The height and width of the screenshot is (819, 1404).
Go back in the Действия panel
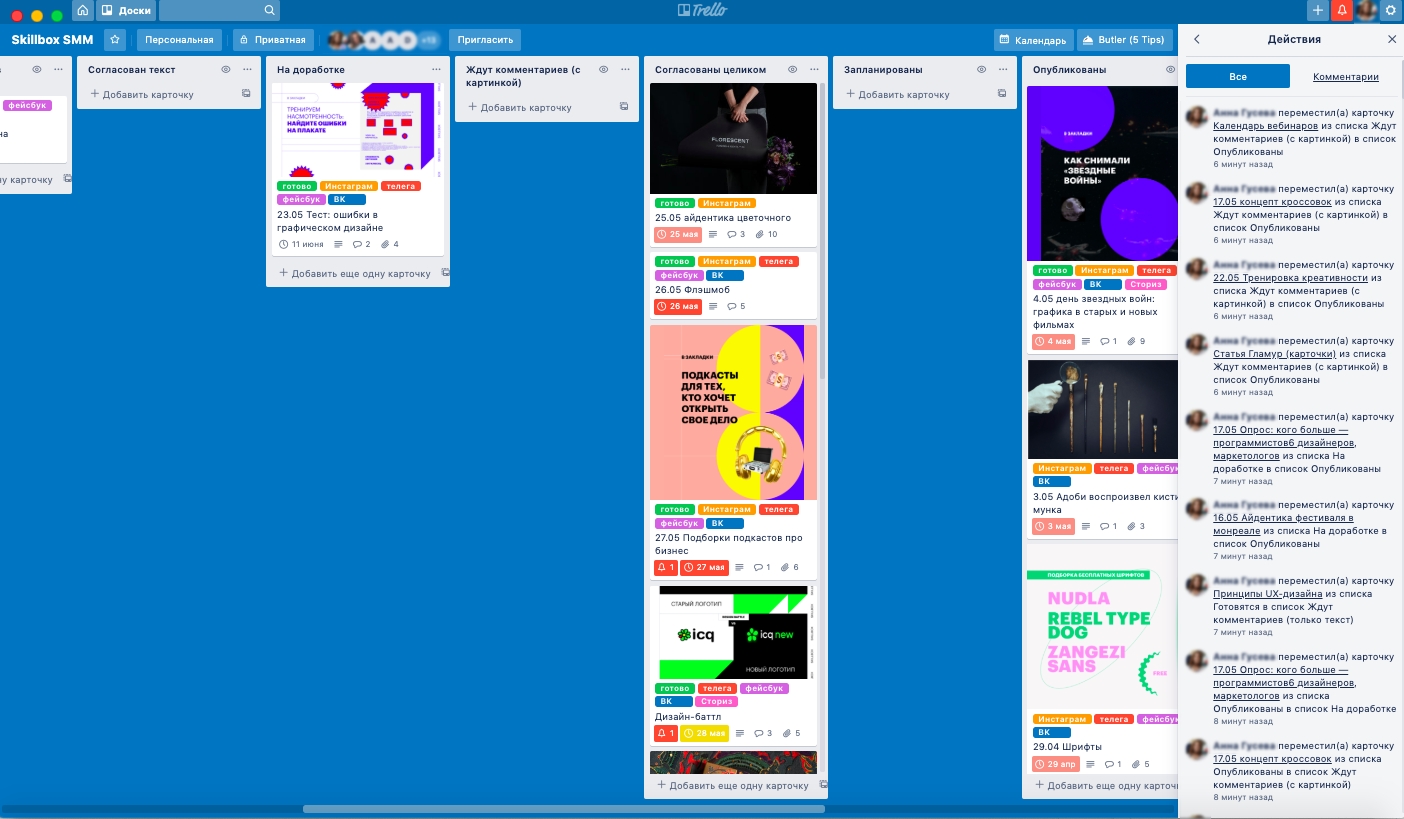point(1197,39)
